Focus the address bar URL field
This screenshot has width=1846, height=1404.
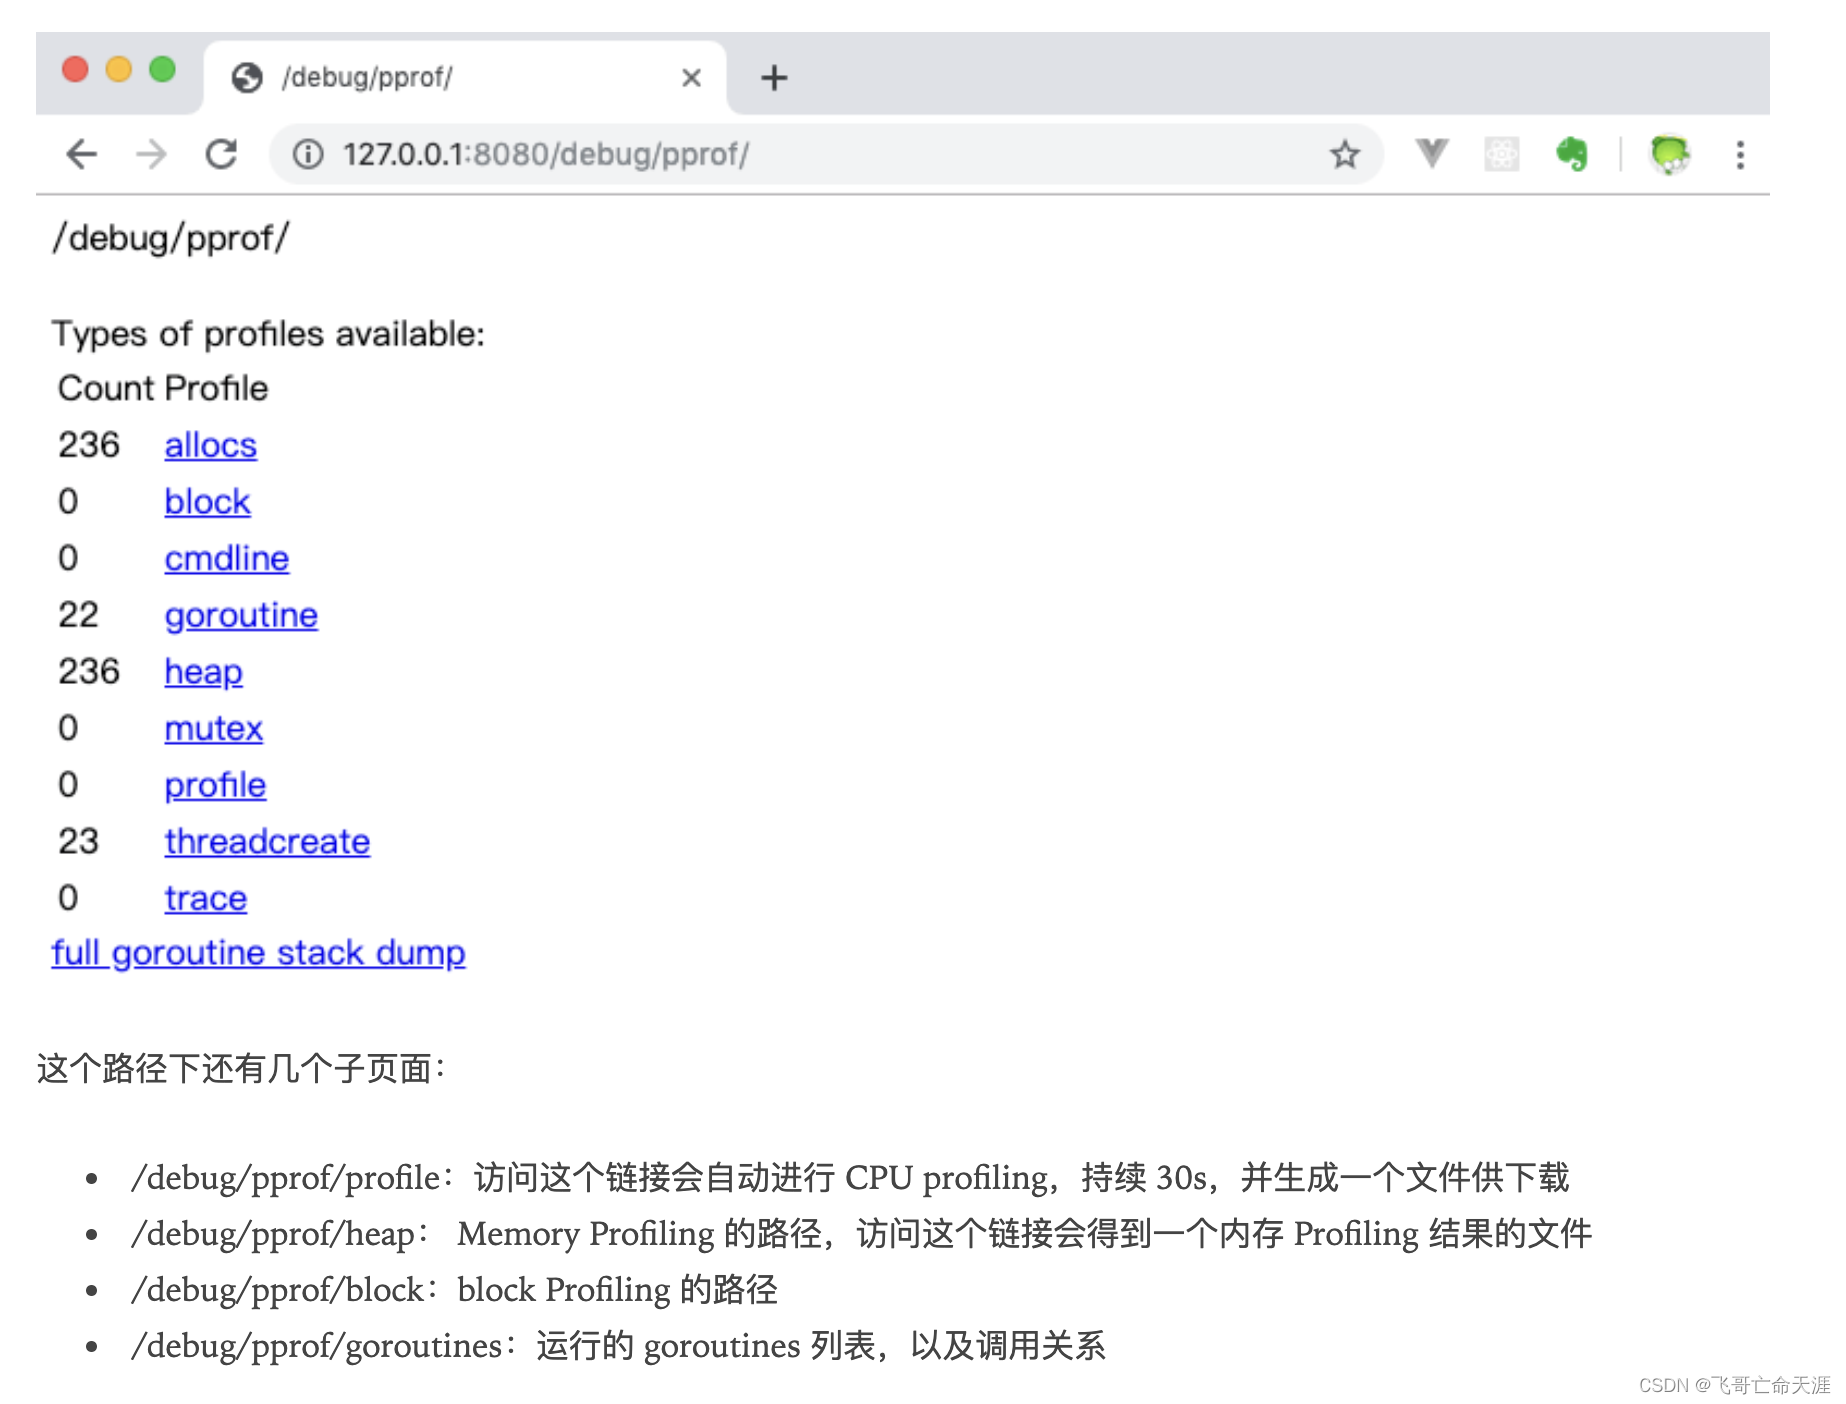(x=826, y=154)
